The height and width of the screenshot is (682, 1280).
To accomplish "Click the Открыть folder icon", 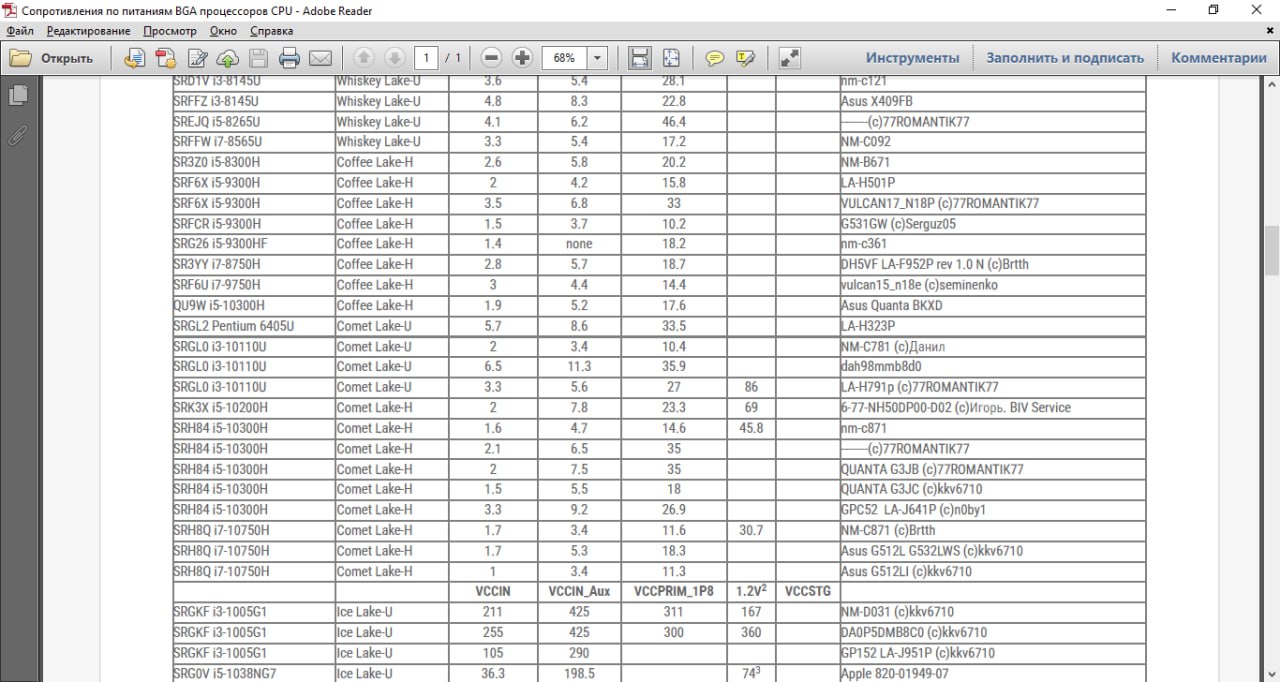I will tap(20, 58).
